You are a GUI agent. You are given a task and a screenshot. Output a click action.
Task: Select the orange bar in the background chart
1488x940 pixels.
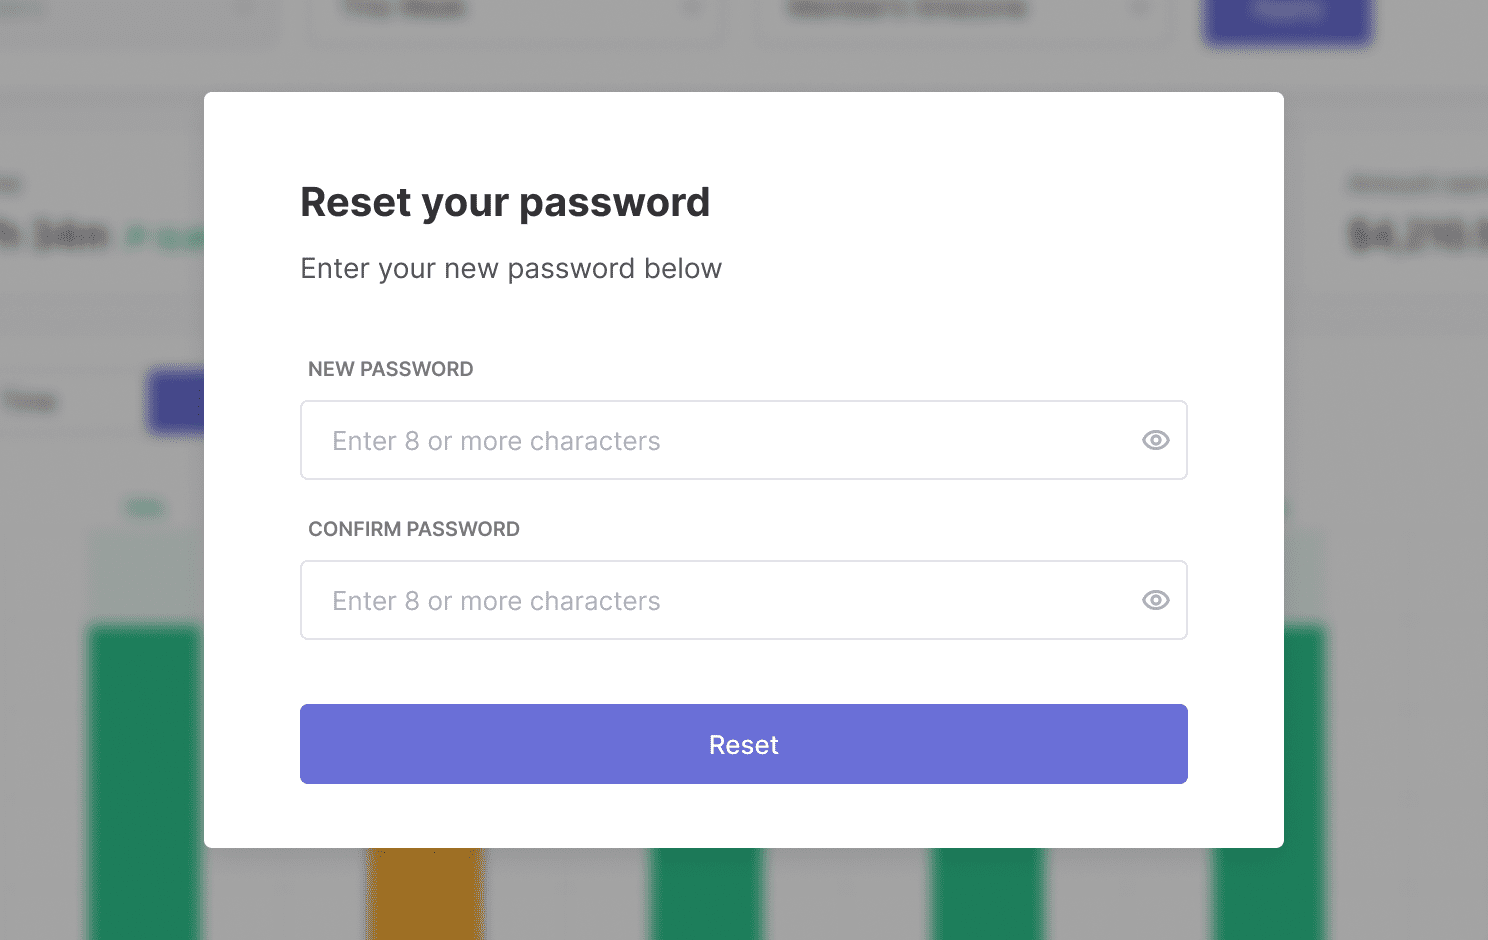(427, 894)
